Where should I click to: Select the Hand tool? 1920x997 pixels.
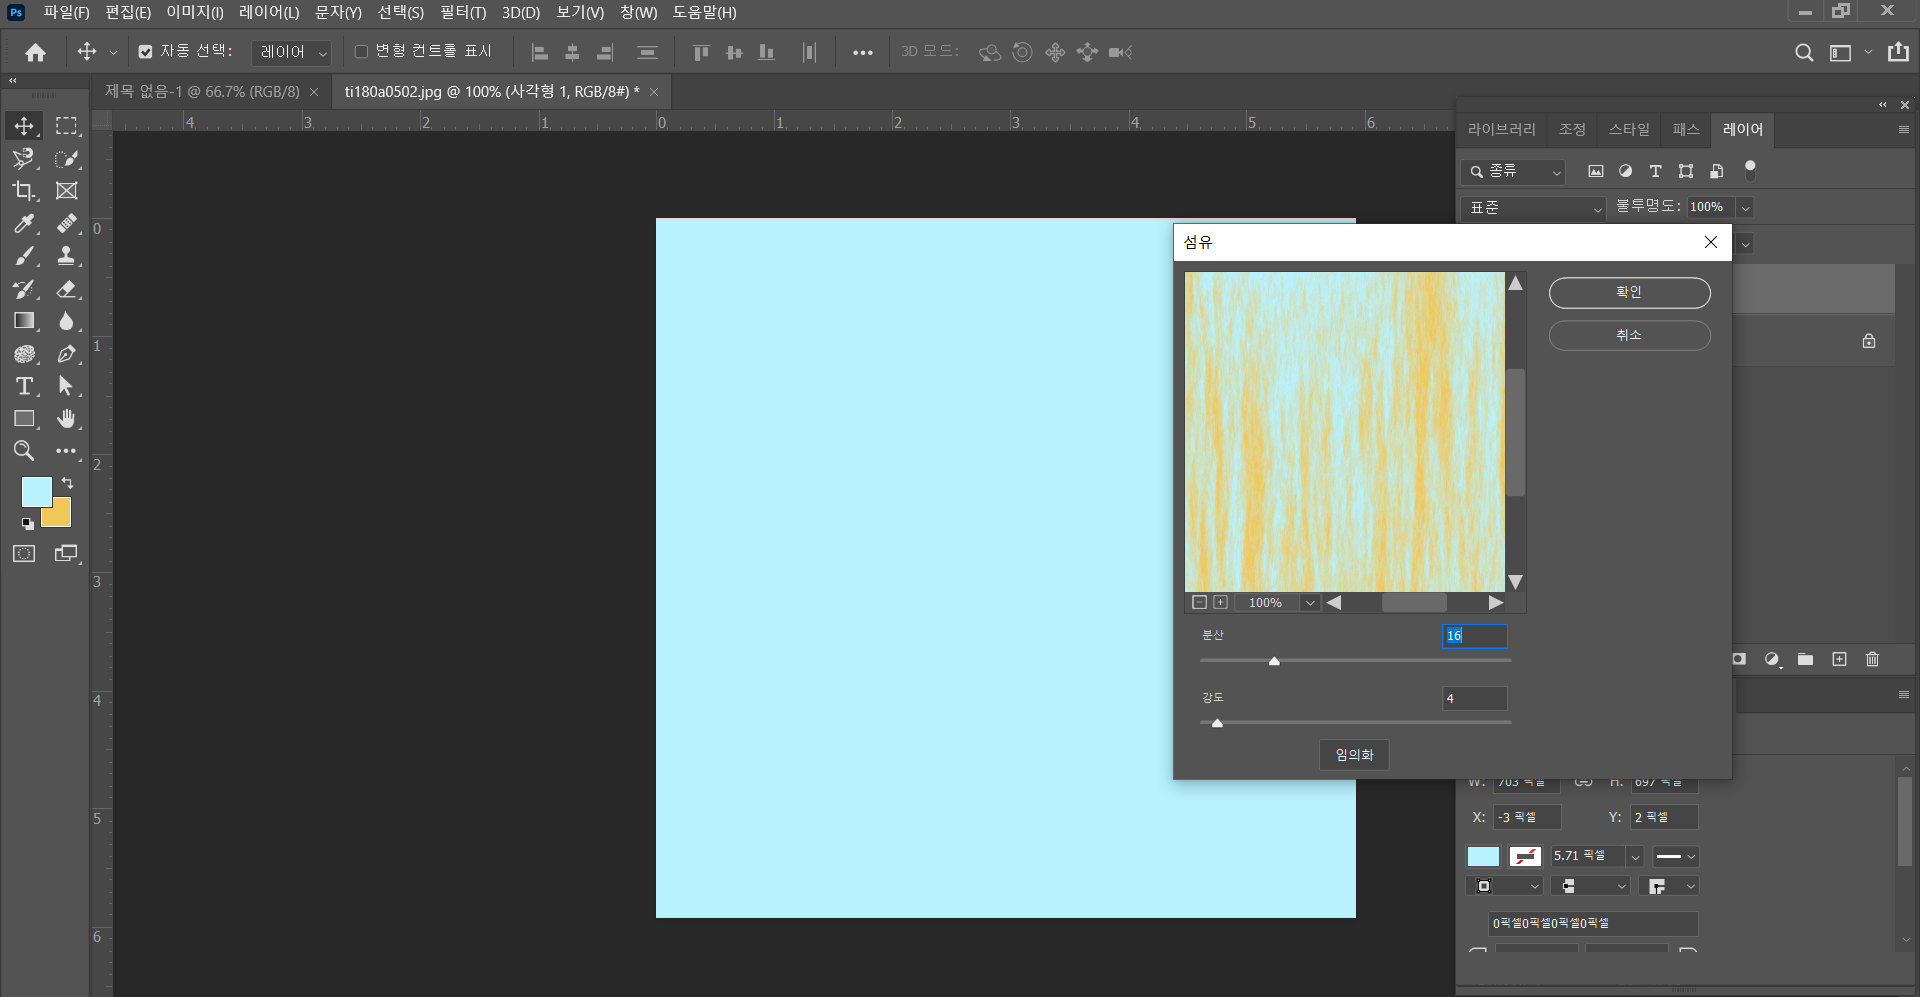coord(66,419)
